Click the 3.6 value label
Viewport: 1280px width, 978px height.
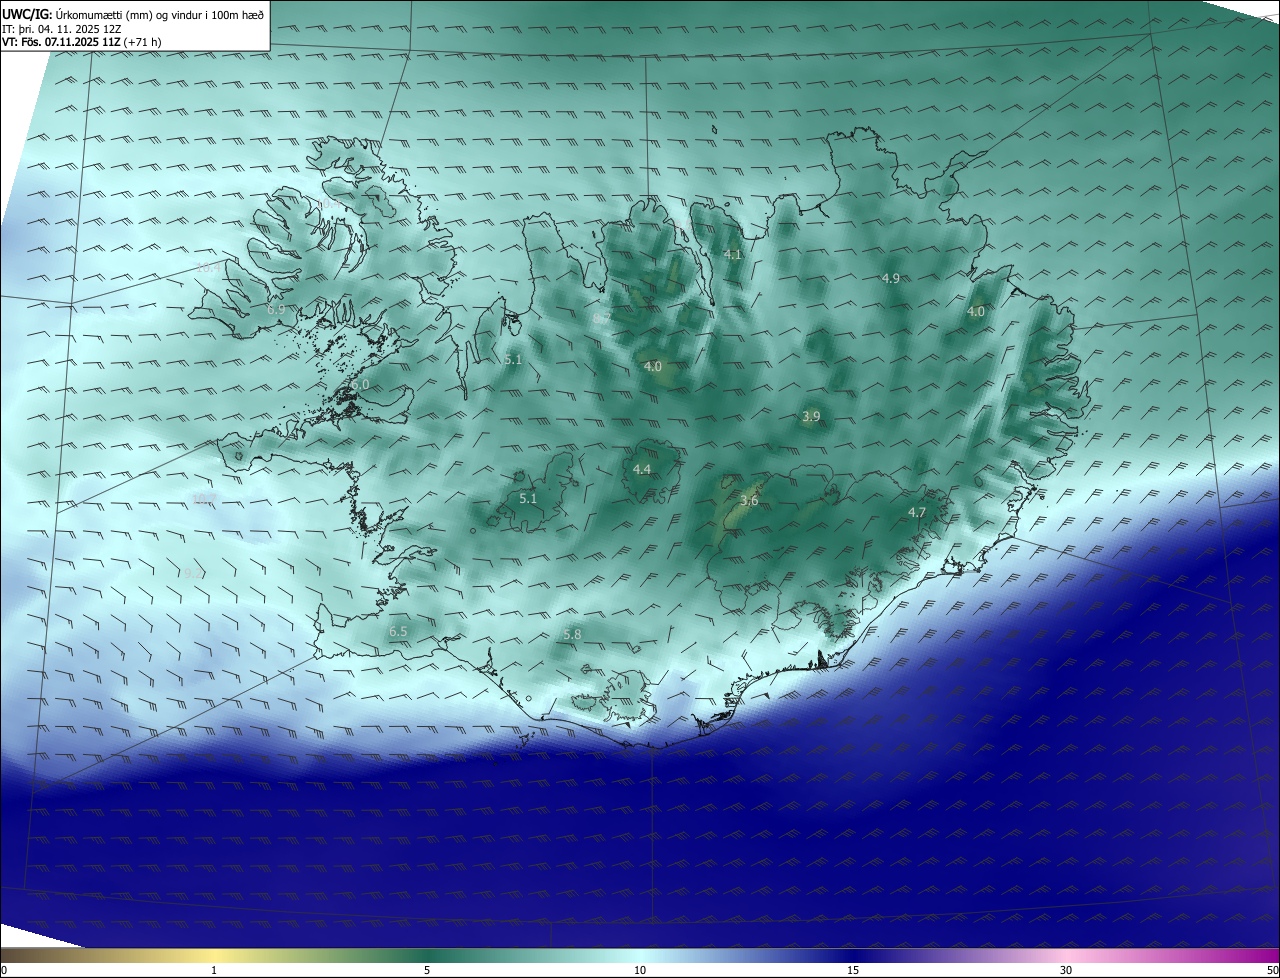point(749,501)
